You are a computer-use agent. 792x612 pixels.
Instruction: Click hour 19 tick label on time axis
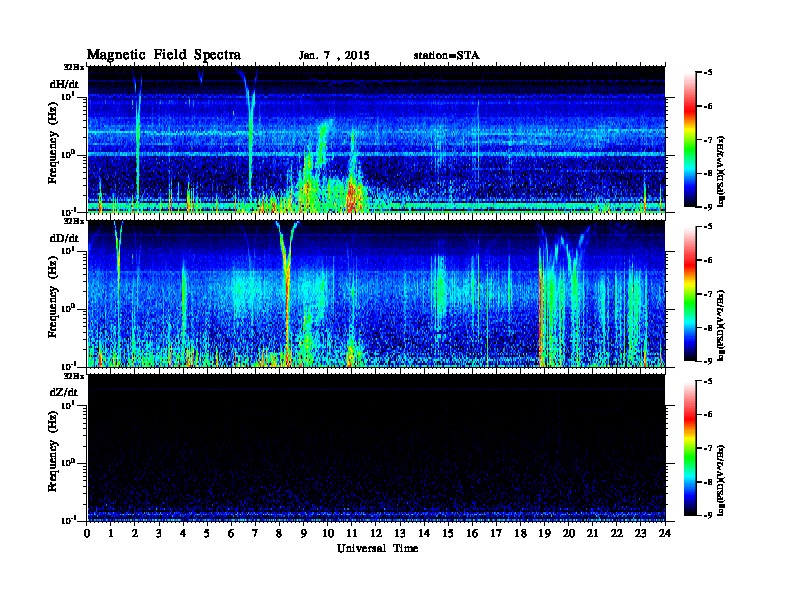[544, 533]
